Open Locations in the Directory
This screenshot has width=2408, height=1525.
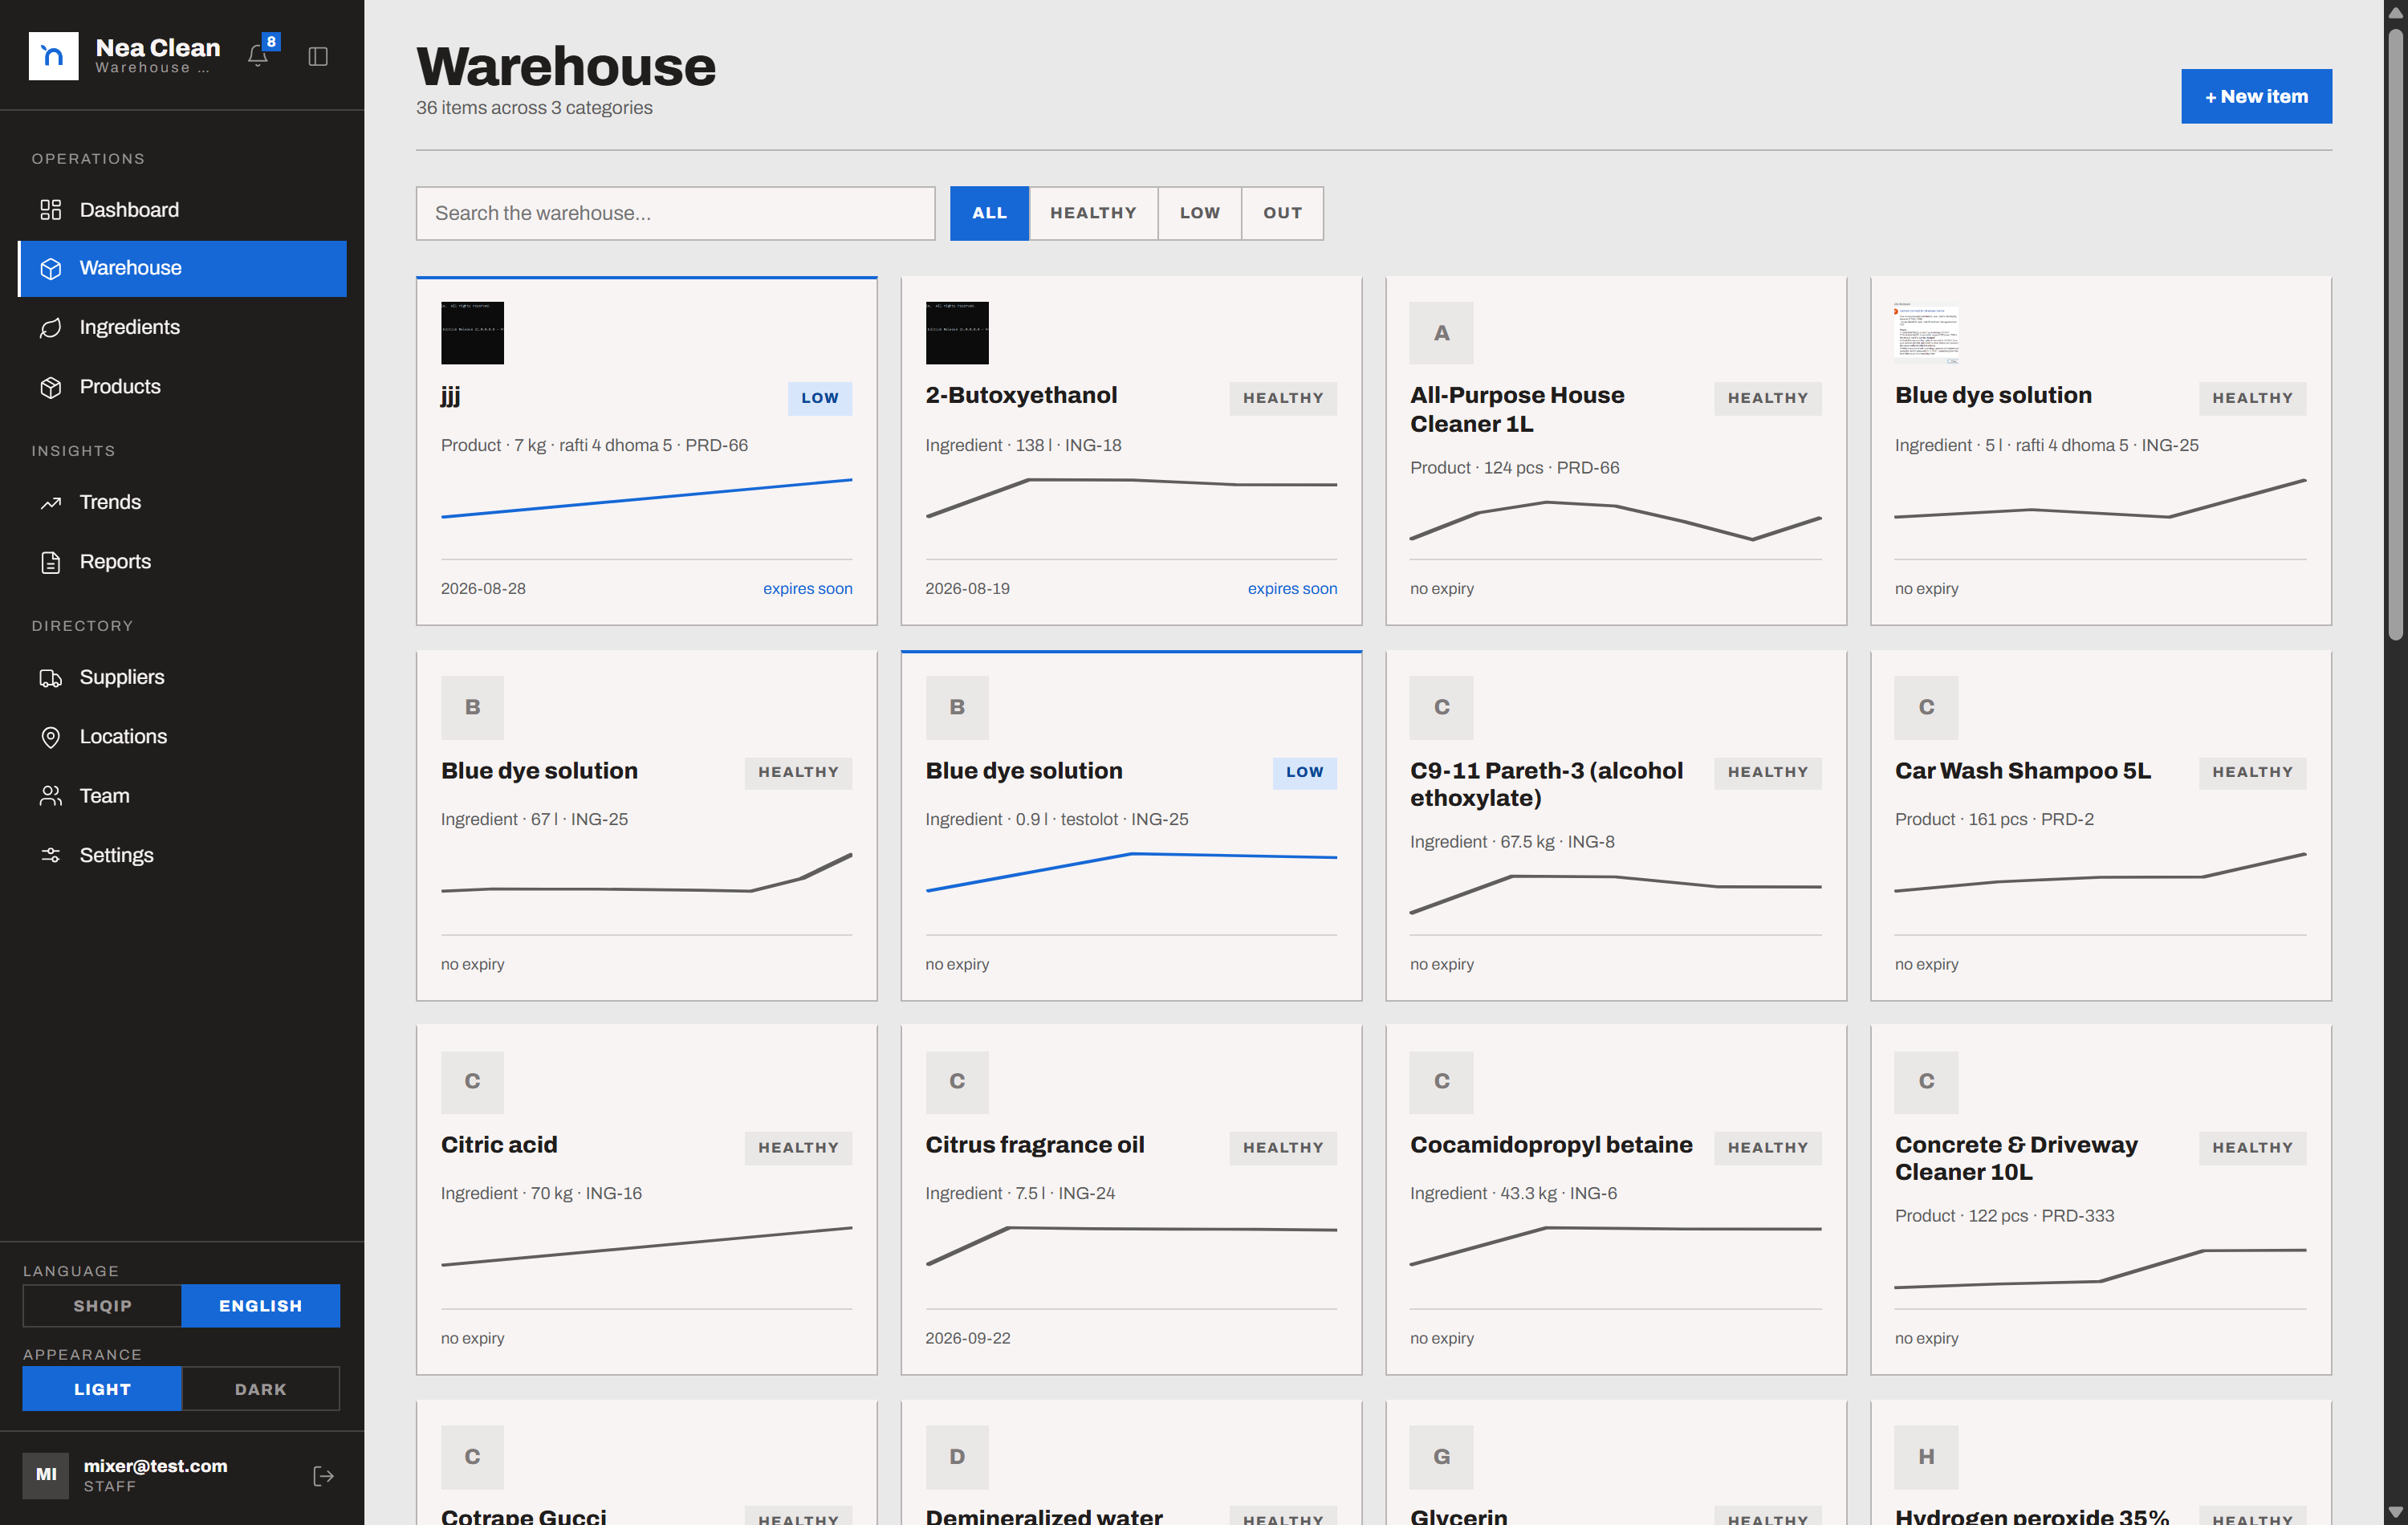[x=182, y=737]
